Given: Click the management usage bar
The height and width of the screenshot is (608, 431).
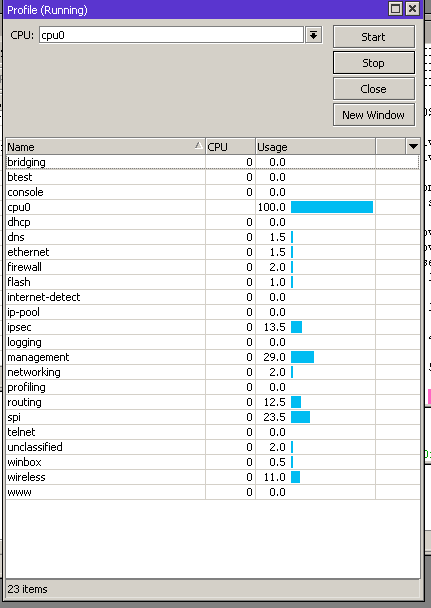Looking at the screenshot, I should click(302, 357).
